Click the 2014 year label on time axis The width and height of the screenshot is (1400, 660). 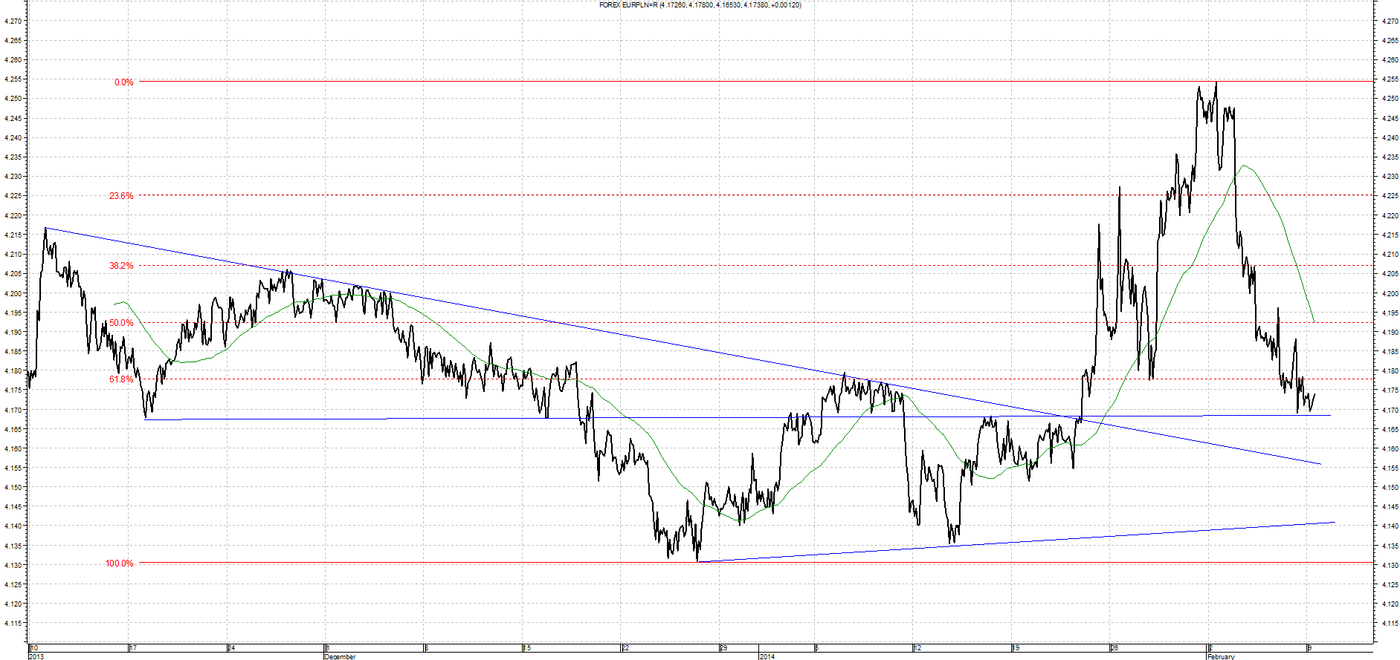click(767, 656)
